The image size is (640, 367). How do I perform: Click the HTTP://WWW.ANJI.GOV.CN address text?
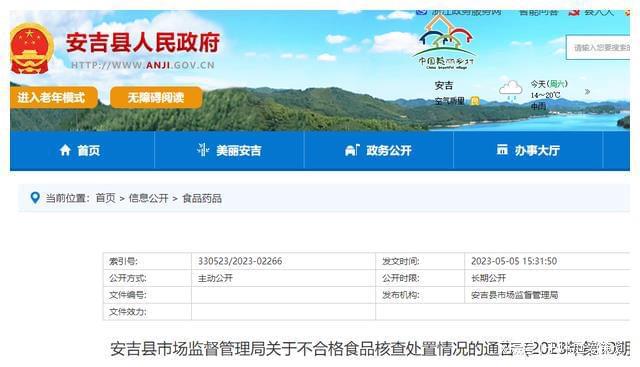(x=143, y=65)
